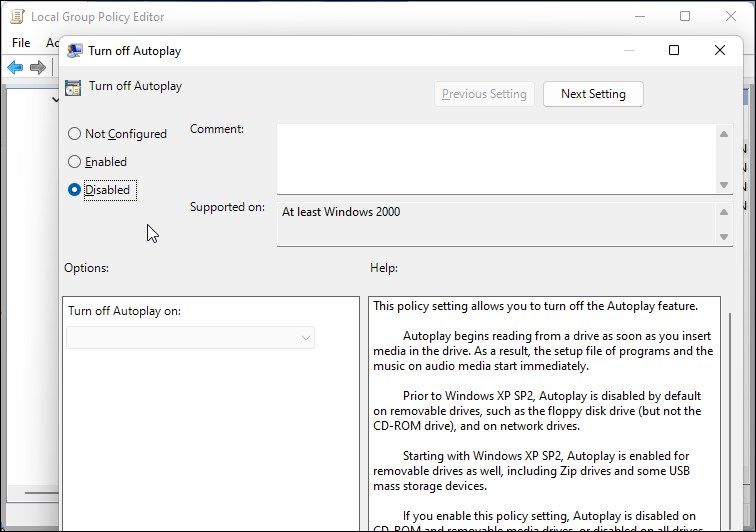Viewport: 756px width, 532px height.
Task: Click the 'Prior to Windows XP SP2' help paragraph
Action: pos(537,410)
